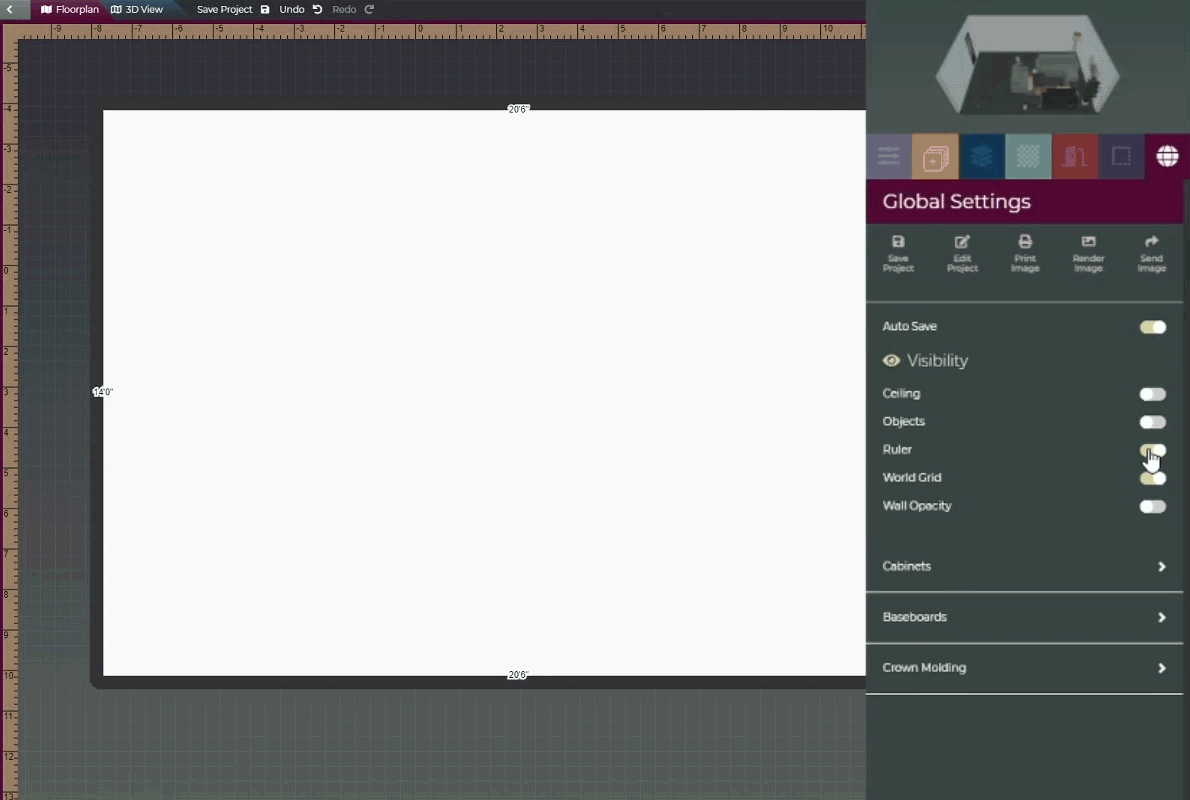1190x800 pixels.
Task: Click the Print Image printer icon
Action: [x=1025, y=242]
